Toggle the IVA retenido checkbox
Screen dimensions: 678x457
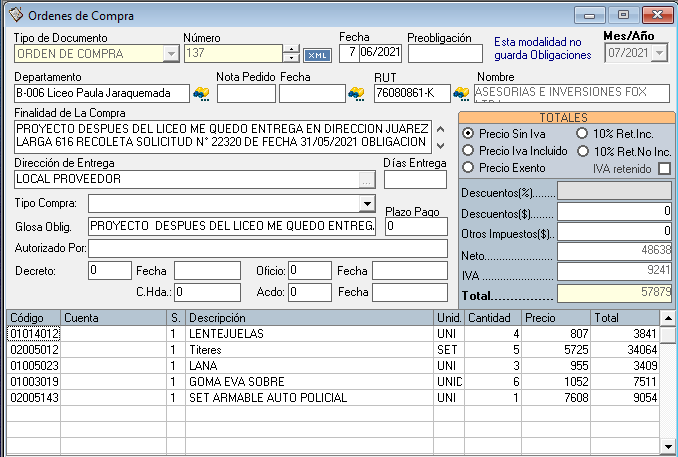(664, 168)
